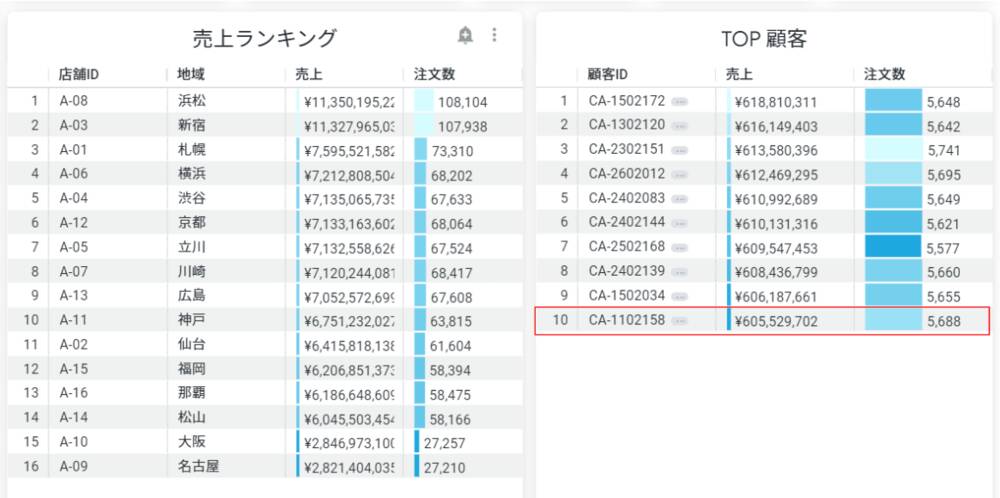Click the dark blue bar for order count 5,577
The image size is (1000, 498).
pyautogui.click(x=892, y=247)
